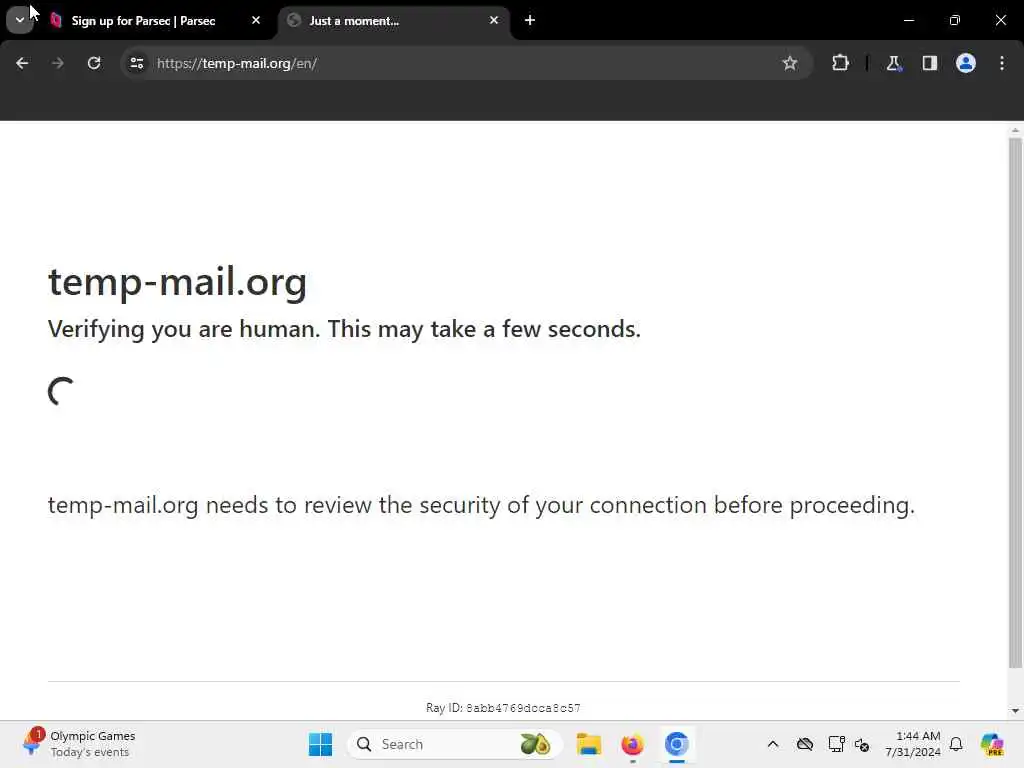
Task: Click the taskbar Search box
Action: click(x=455, y=744)
